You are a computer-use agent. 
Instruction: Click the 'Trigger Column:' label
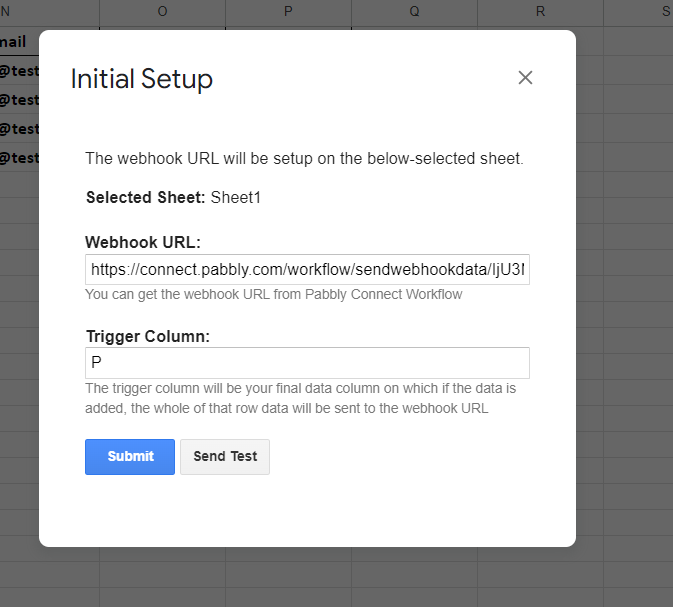[148, 336]
